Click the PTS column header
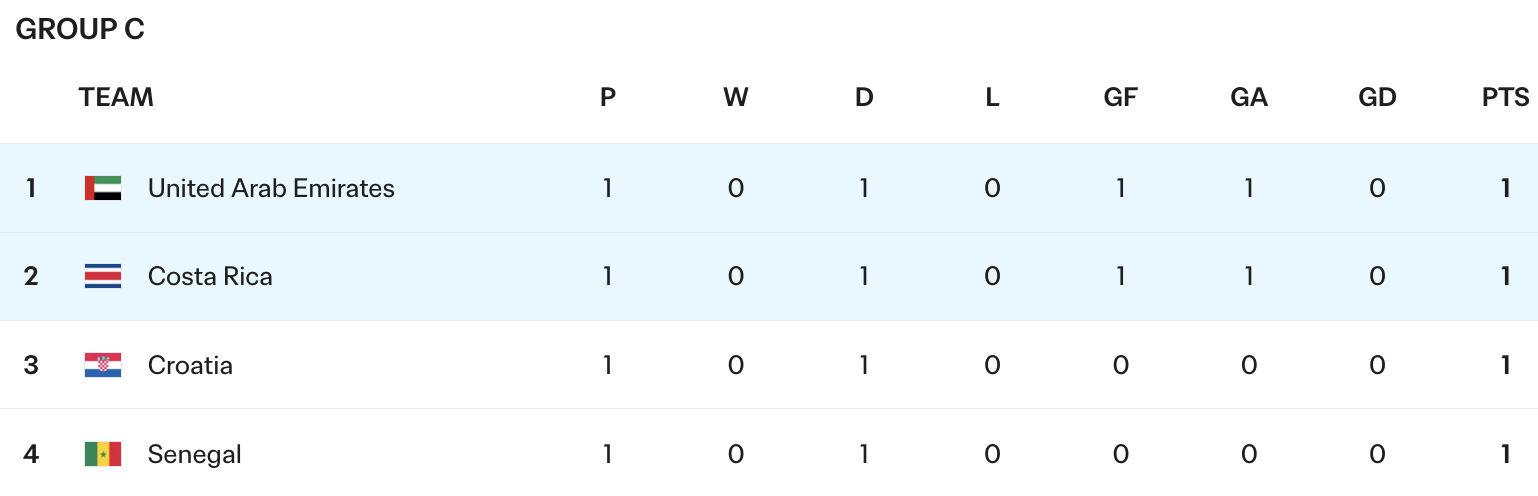This screenshot has width=1538, height=496. click(x=1505, y=97)
